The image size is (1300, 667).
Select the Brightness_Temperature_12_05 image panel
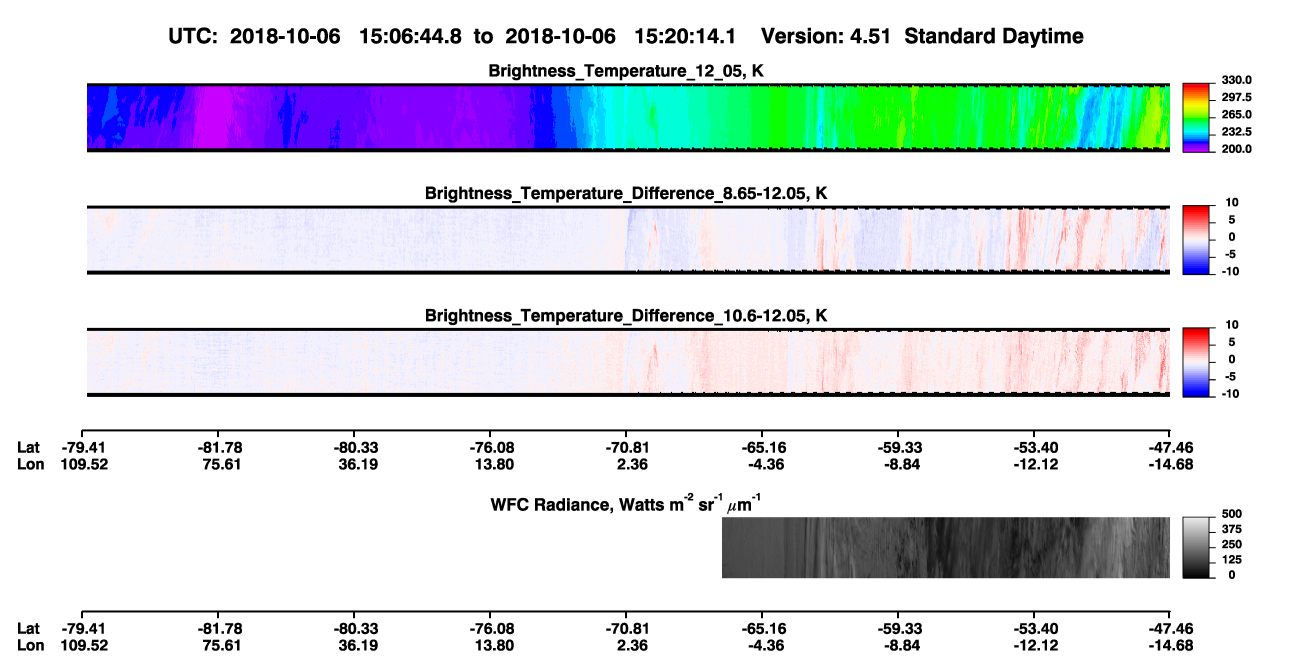coord(628,117)
